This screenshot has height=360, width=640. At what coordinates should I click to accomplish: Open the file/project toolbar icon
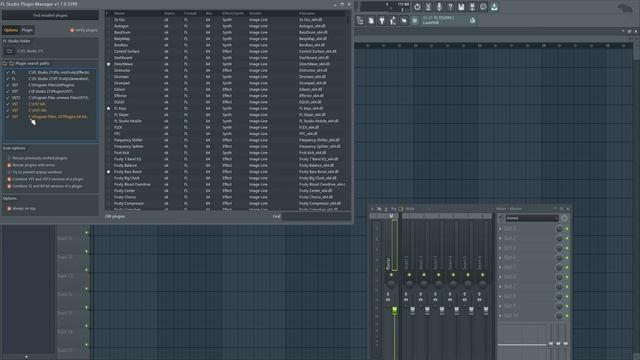click(371, 20)
